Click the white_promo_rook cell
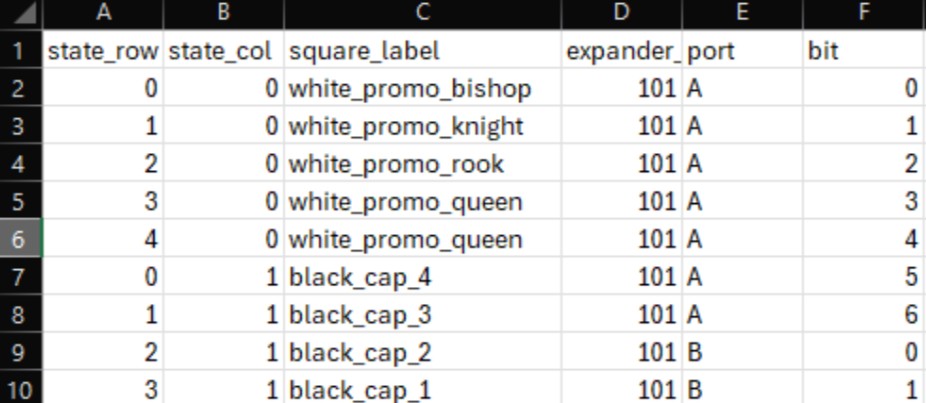 (x=422, y=164)
